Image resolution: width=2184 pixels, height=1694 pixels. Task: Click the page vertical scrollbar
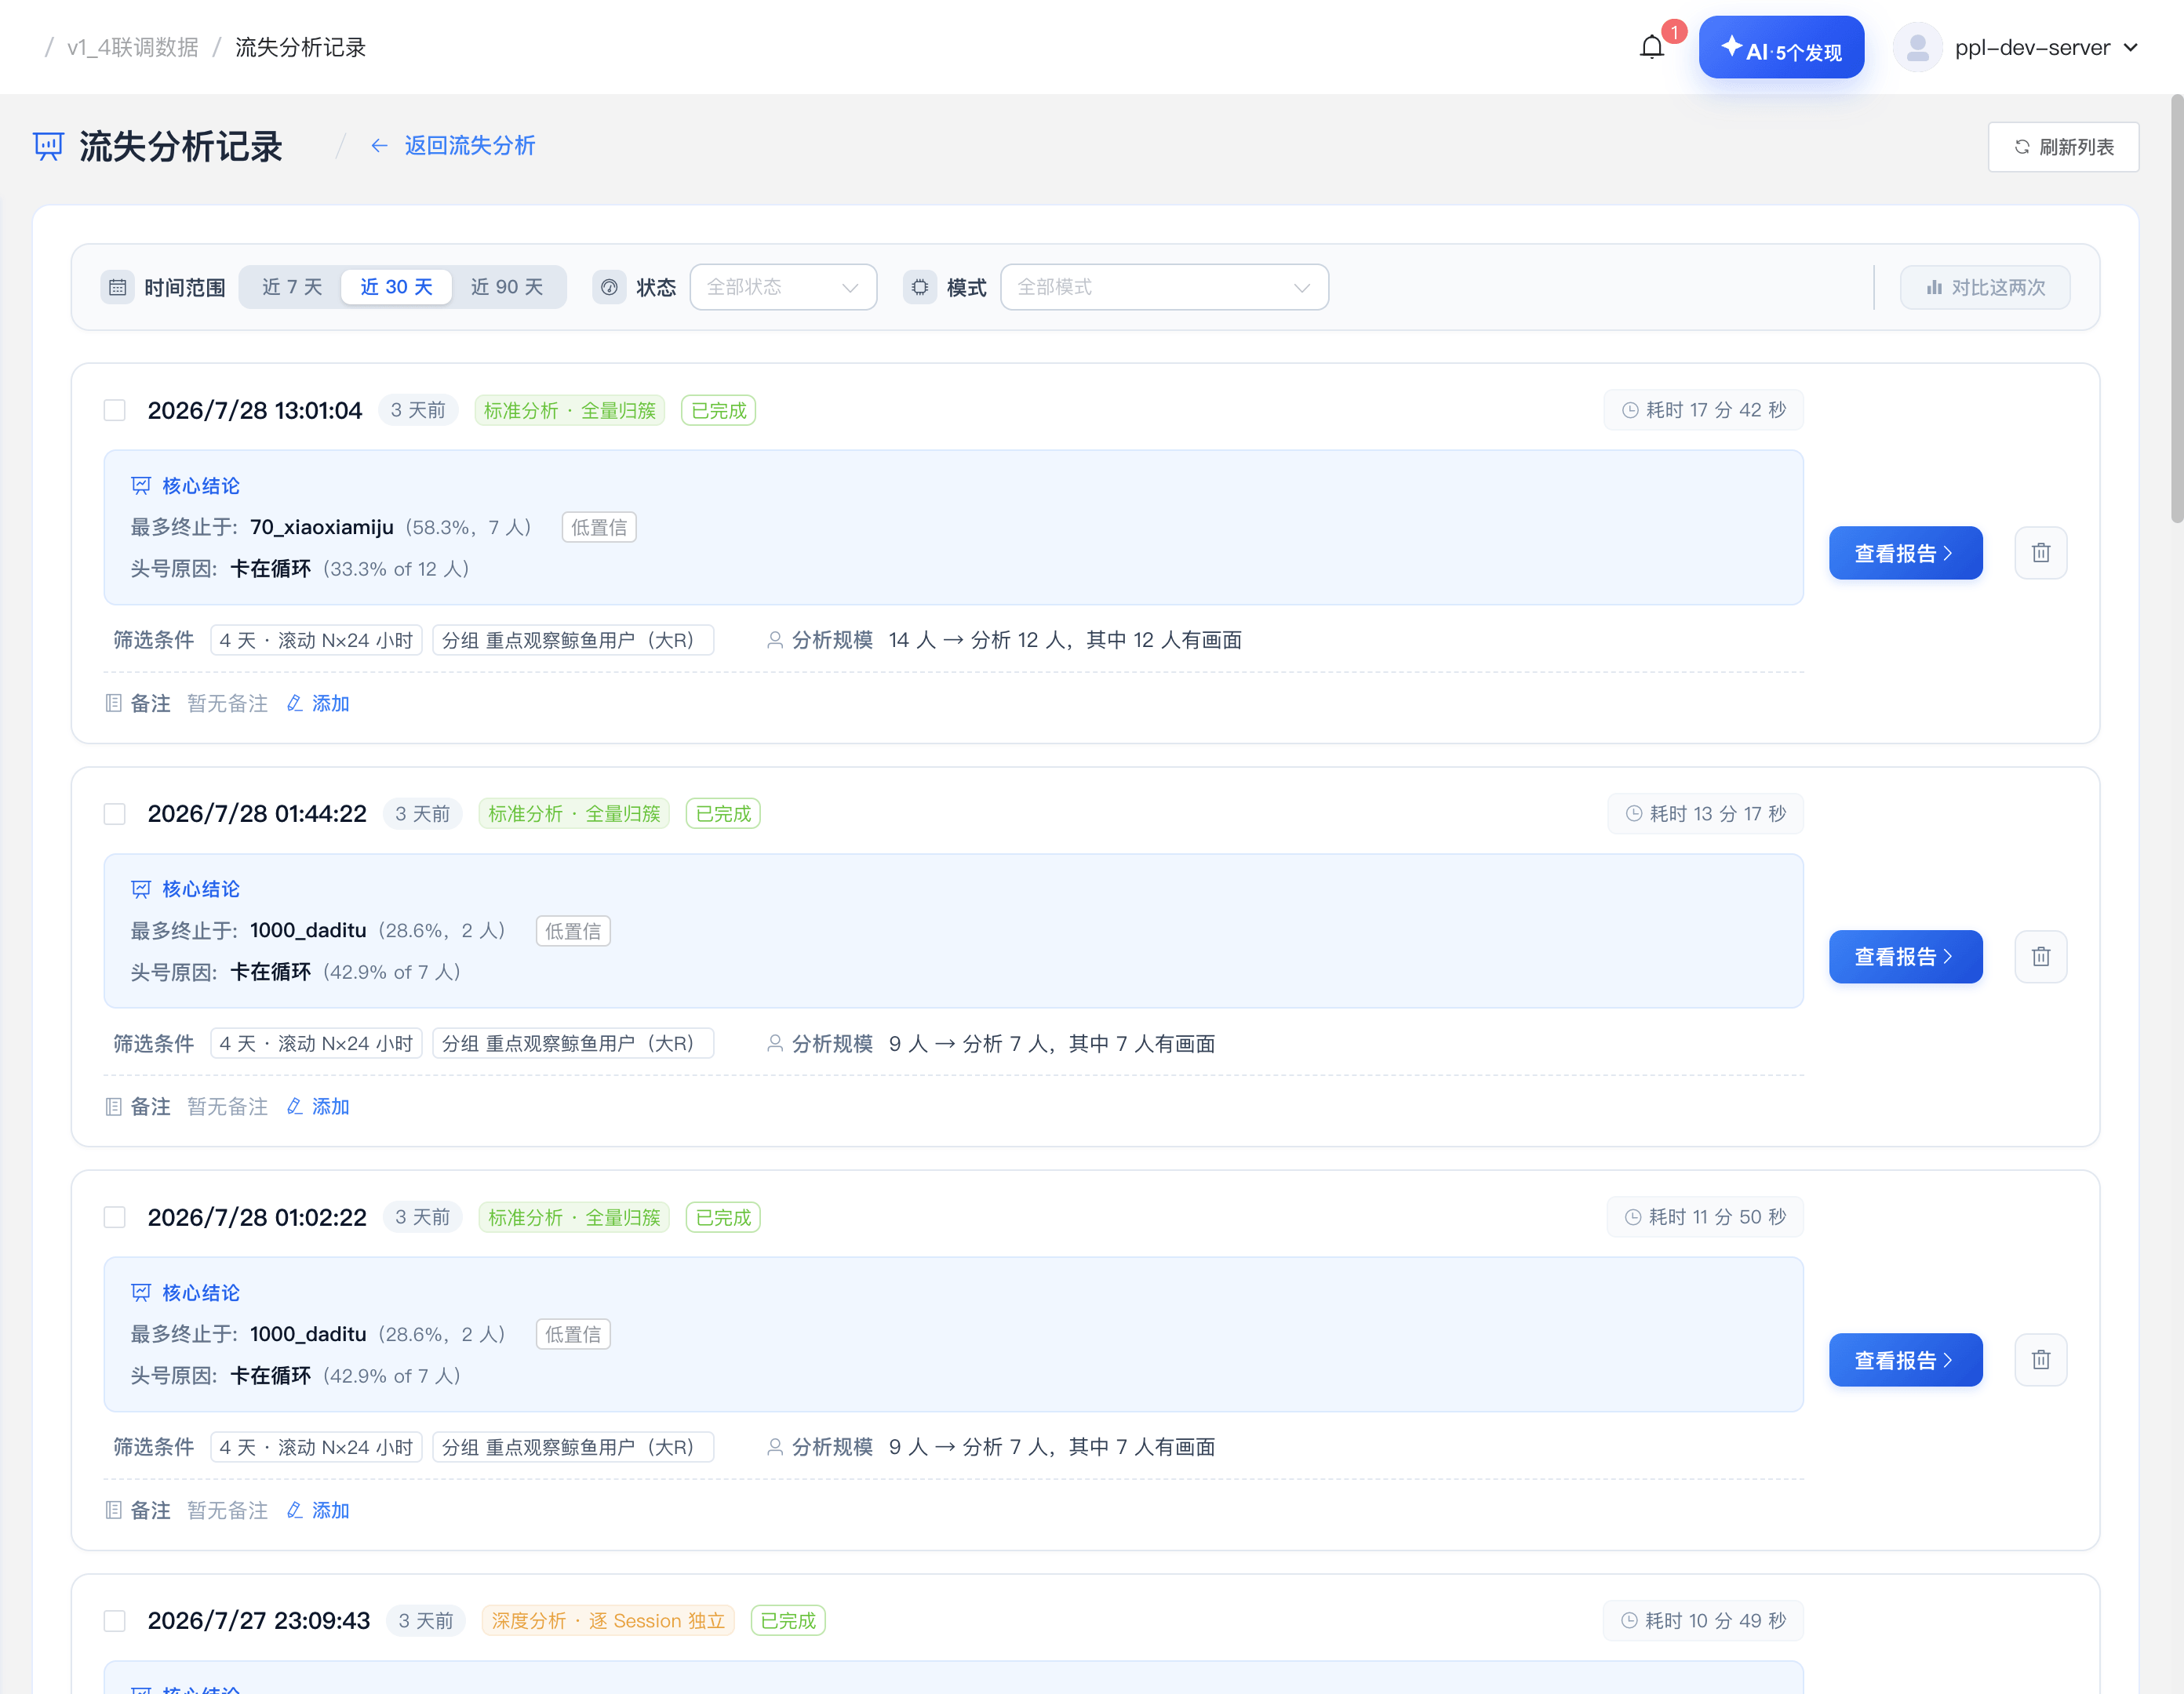point(2177,308)
